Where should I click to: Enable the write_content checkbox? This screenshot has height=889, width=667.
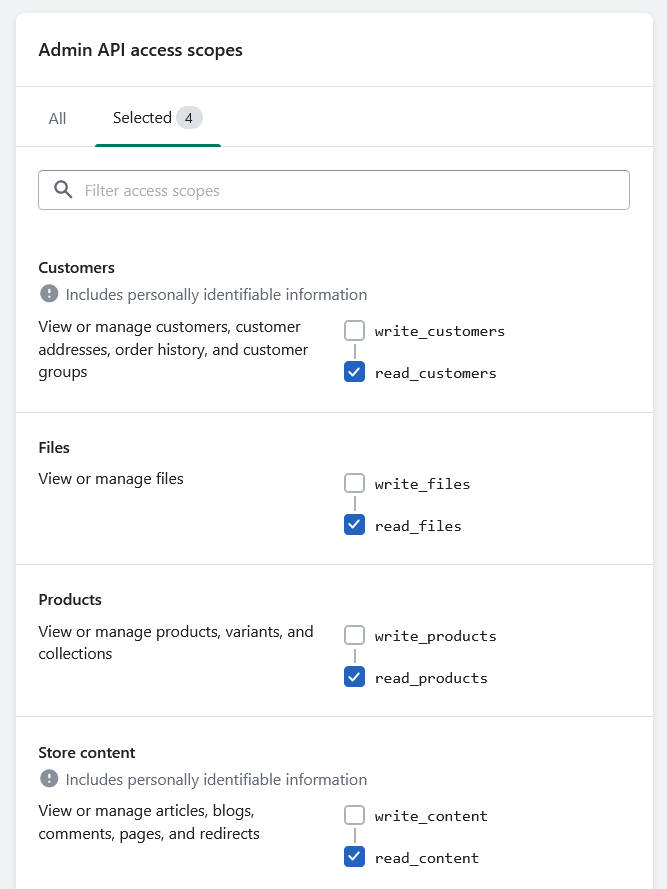point(354,815)
